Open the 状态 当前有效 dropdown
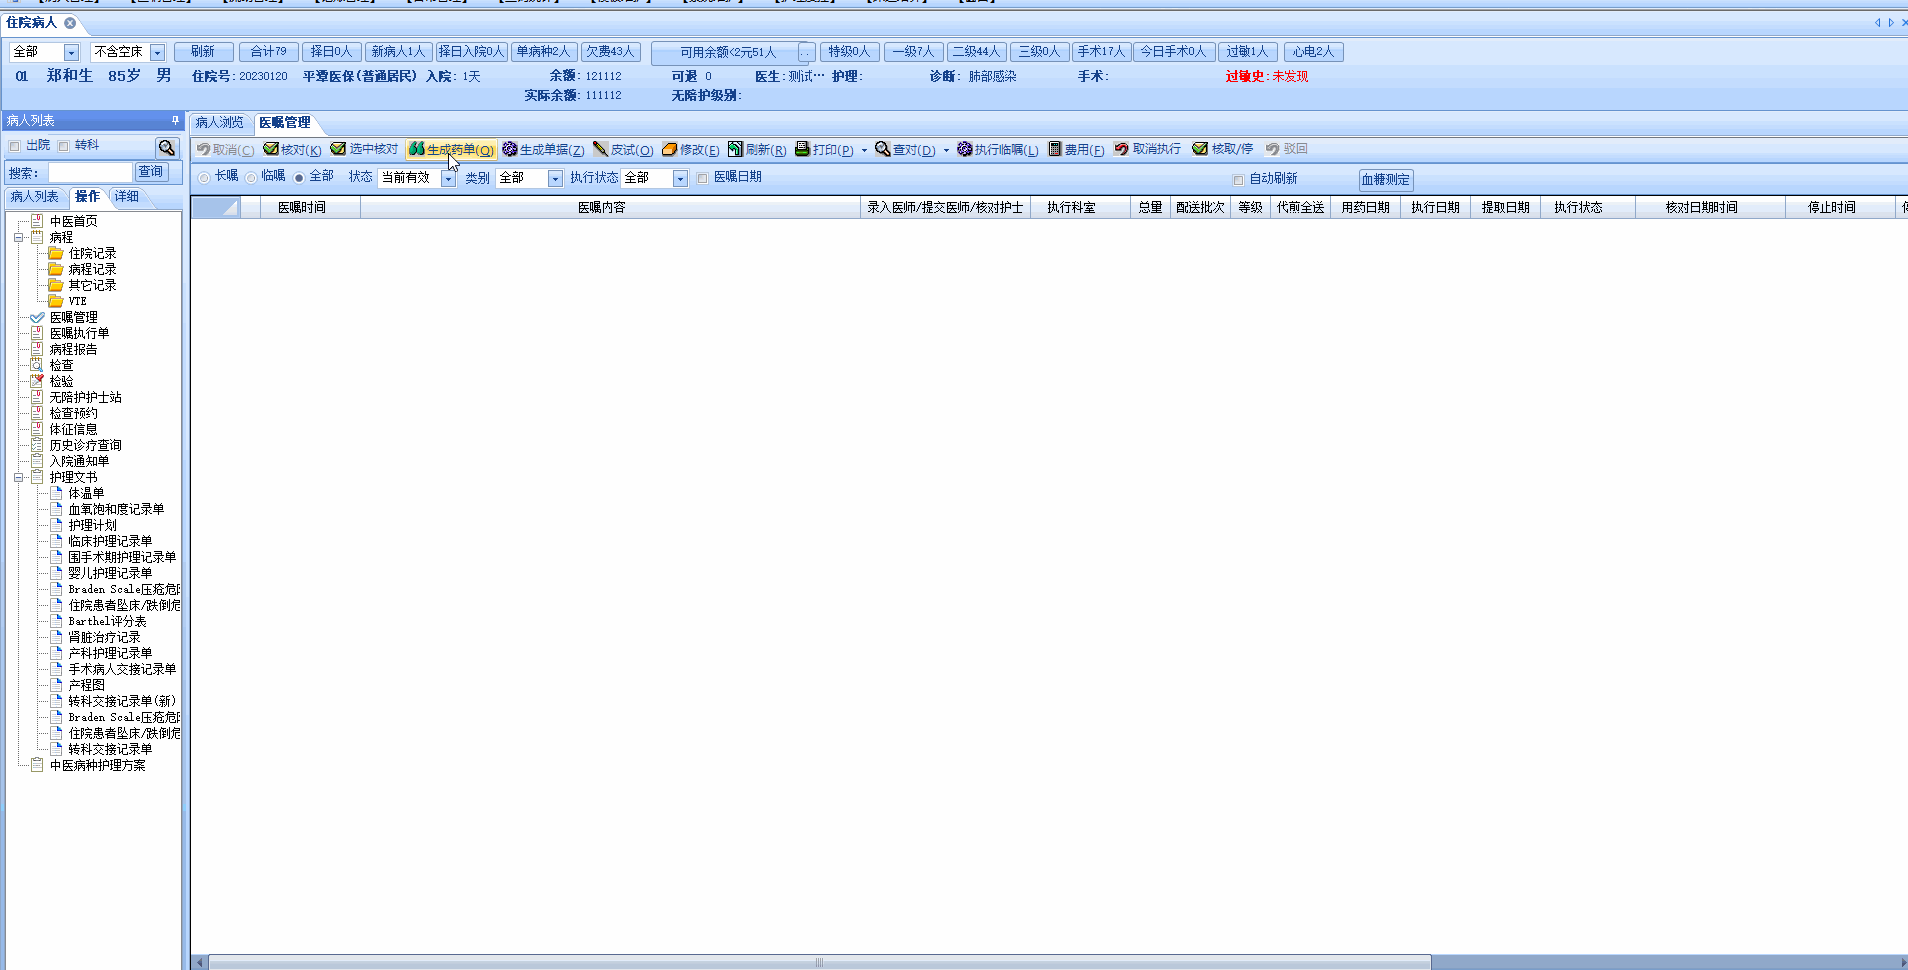 [448, 178]
